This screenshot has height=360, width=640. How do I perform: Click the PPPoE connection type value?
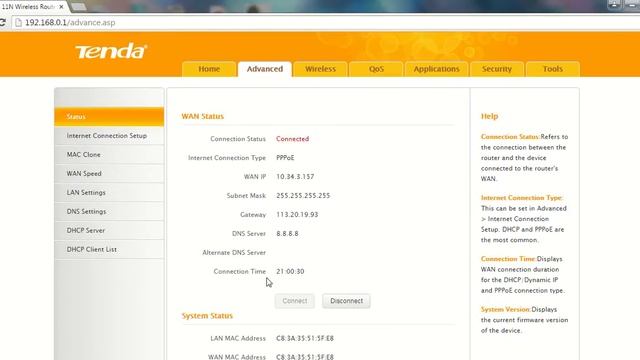click(285, 158)
